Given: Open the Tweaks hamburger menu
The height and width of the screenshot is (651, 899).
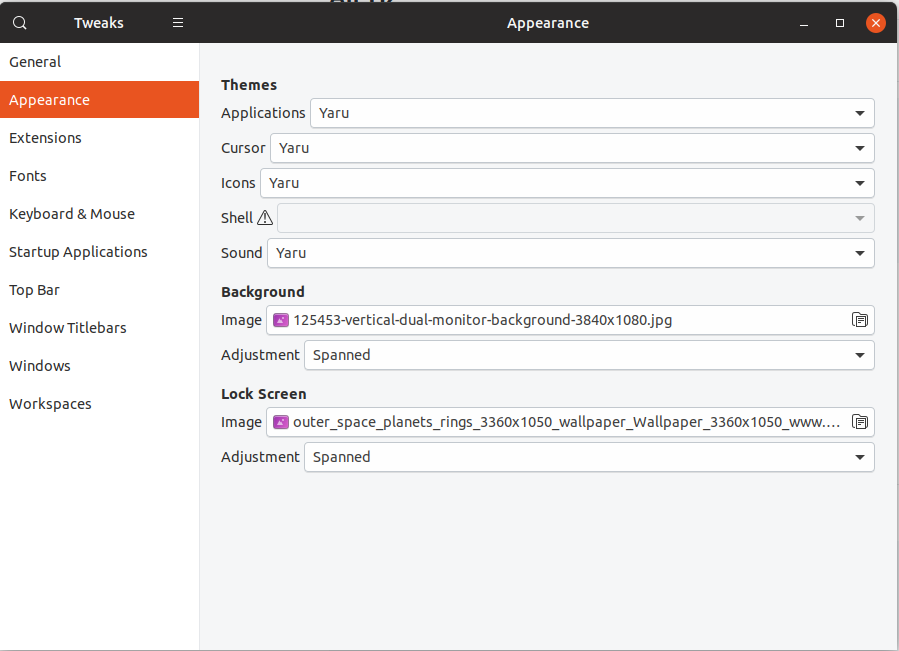Looking at the screenshot, I should tap(178, 23).
